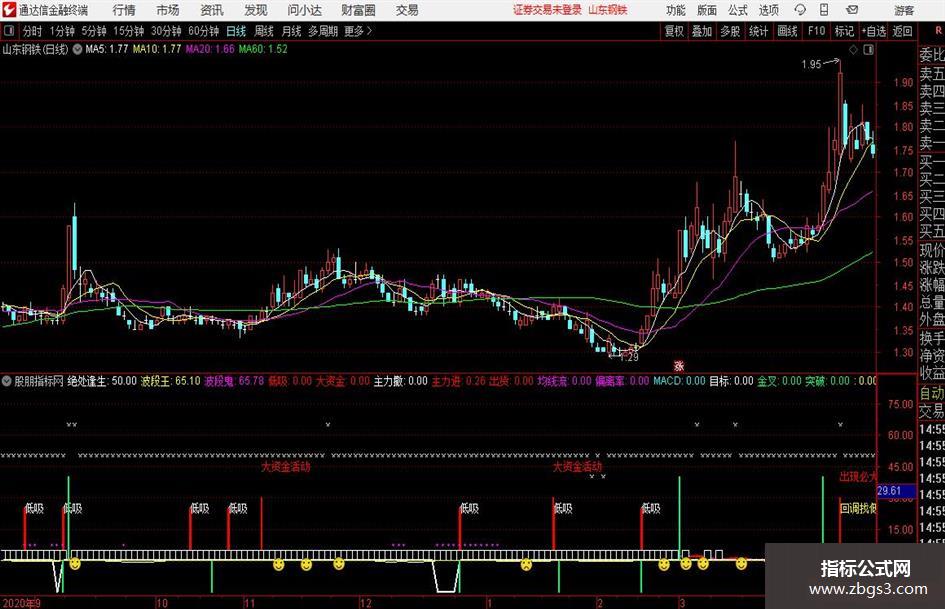Click 证券交易未登录 login link
Viewport: 945px width, 609px height.
[x=547, y=10]
